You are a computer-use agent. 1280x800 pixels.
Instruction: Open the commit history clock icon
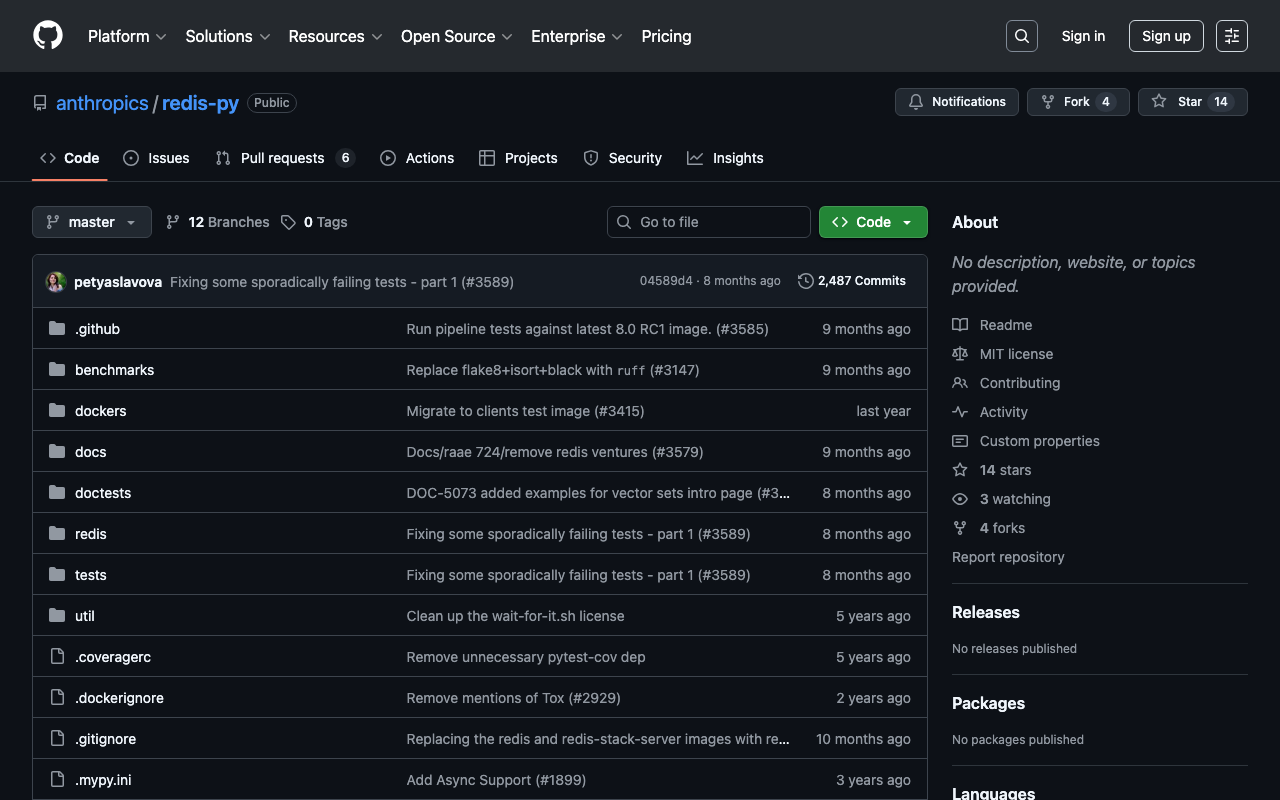(805, 281)
